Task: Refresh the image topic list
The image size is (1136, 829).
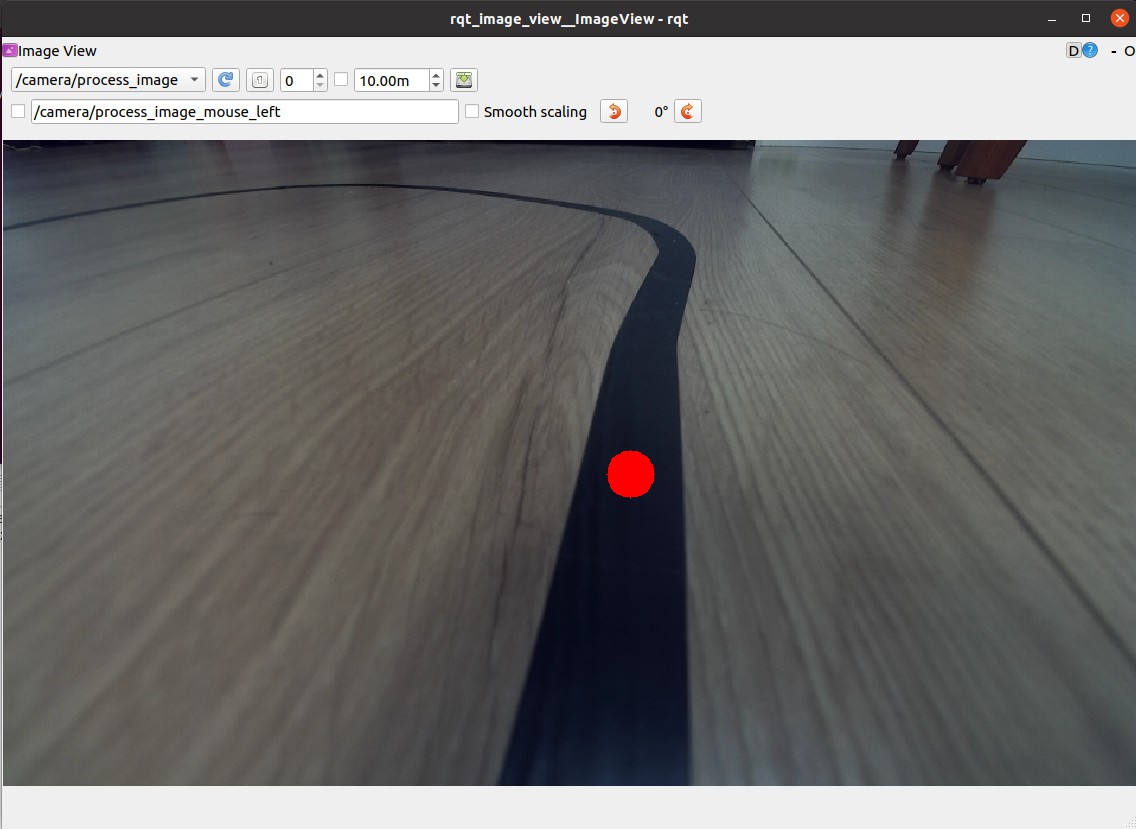Action: (226, 80)
